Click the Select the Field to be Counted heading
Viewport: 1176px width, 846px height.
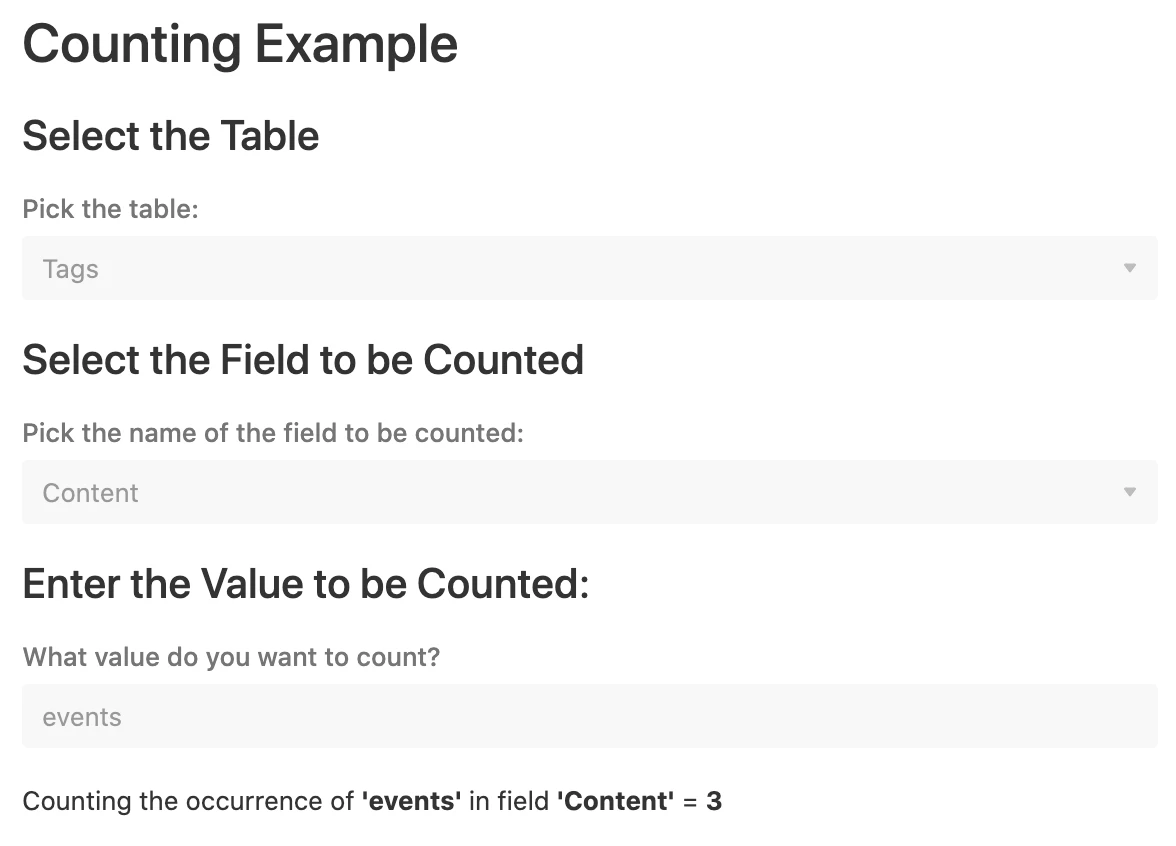click(303, 359)
